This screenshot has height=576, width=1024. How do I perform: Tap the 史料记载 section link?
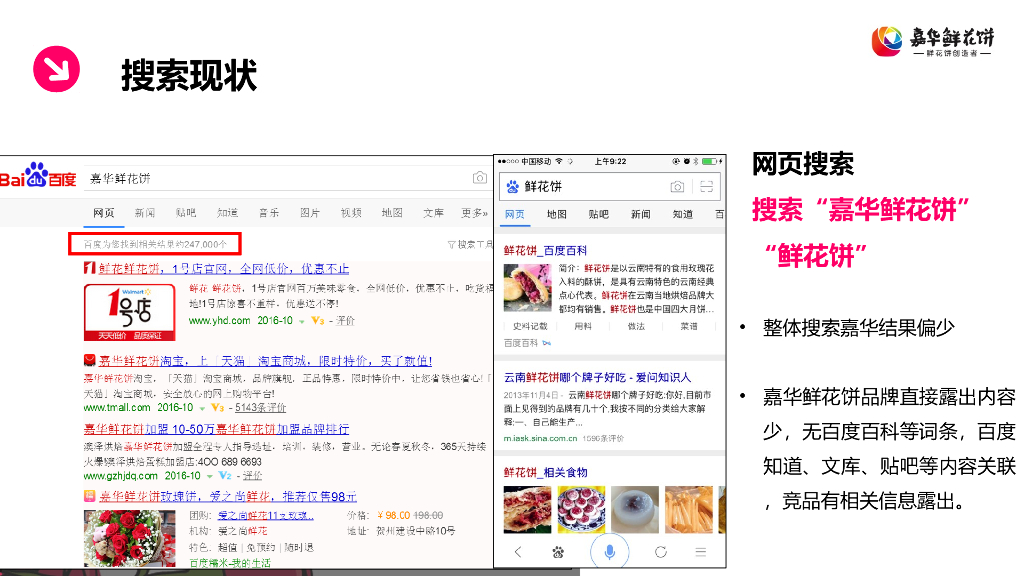530,327
